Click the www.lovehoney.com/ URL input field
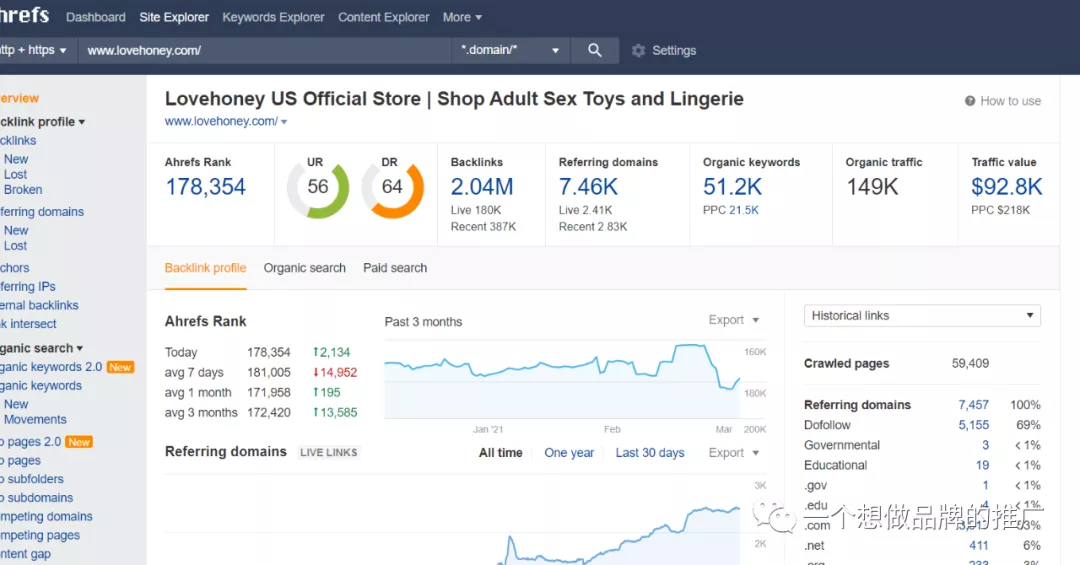 click(264, 50)
